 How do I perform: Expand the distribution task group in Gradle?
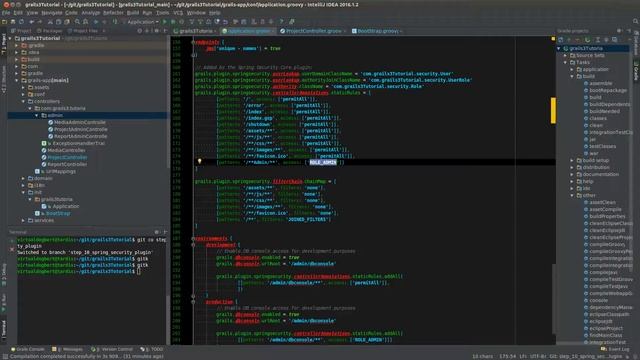click(x=572, y=167)
